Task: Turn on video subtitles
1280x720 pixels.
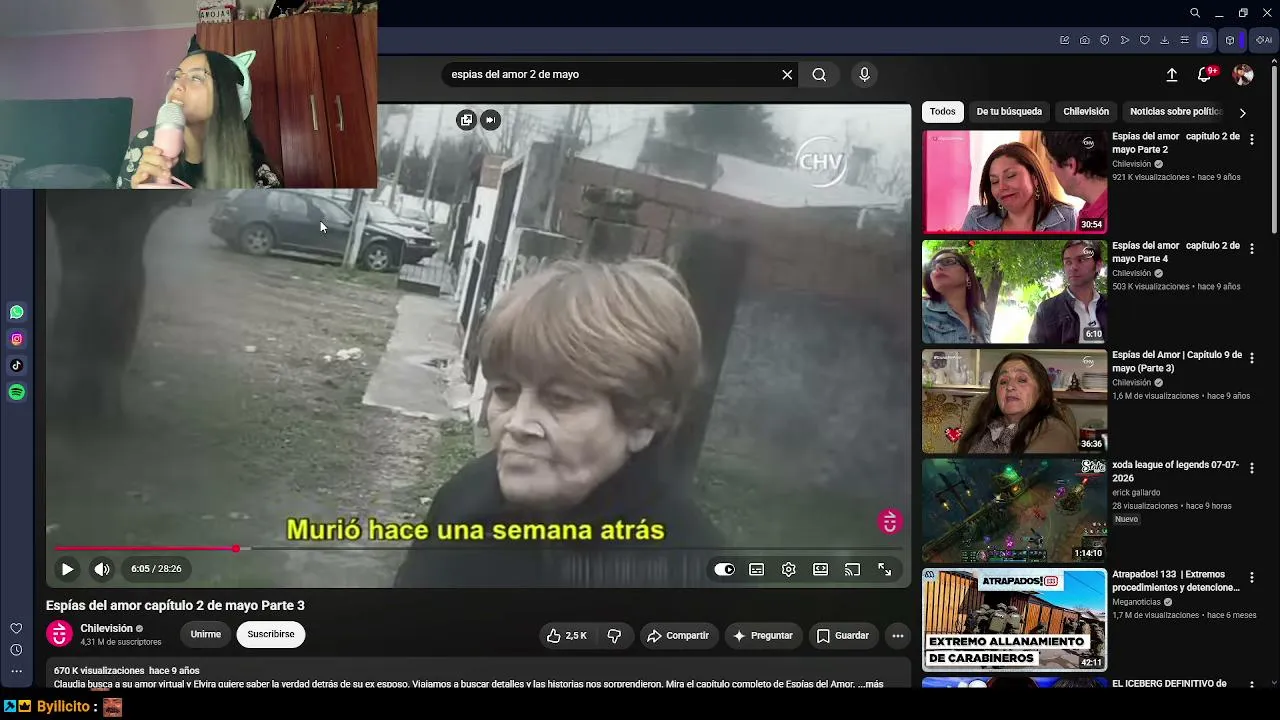Action: coord(757,569)
